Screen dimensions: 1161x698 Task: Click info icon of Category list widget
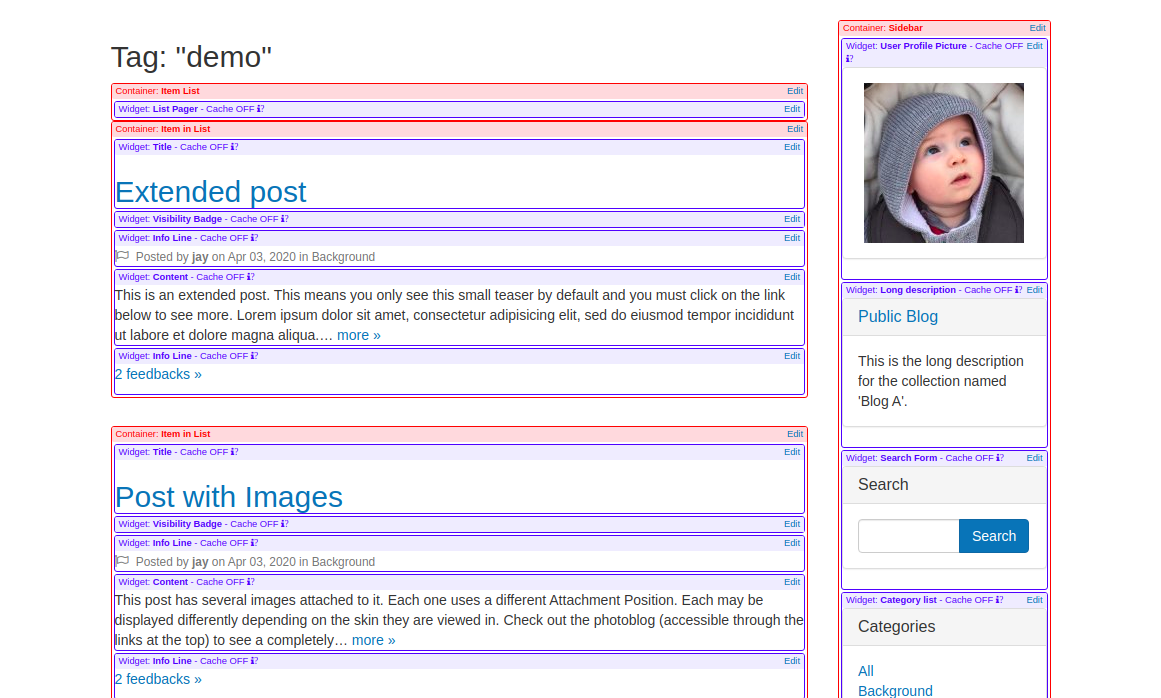pos(1000,600)
